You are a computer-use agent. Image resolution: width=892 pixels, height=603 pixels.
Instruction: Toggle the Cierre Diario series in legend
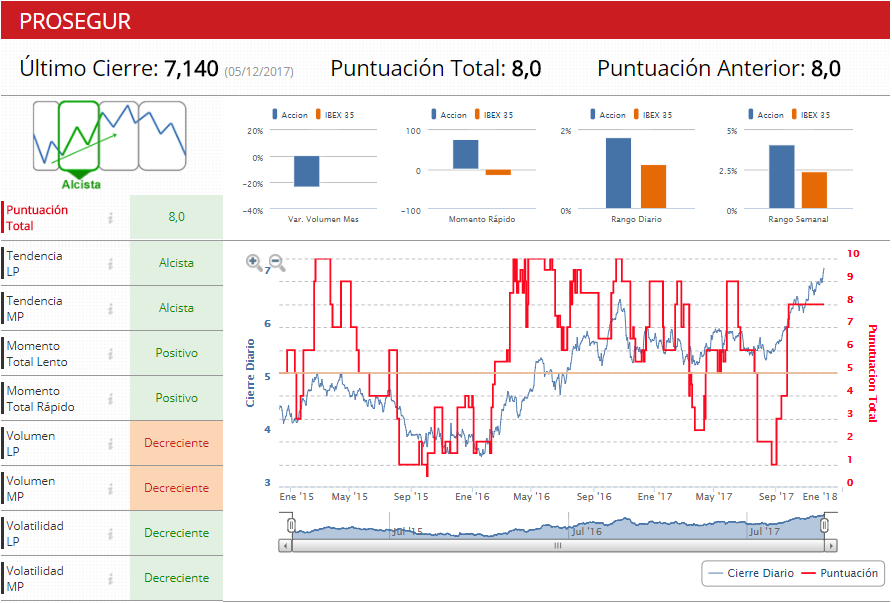751,573
